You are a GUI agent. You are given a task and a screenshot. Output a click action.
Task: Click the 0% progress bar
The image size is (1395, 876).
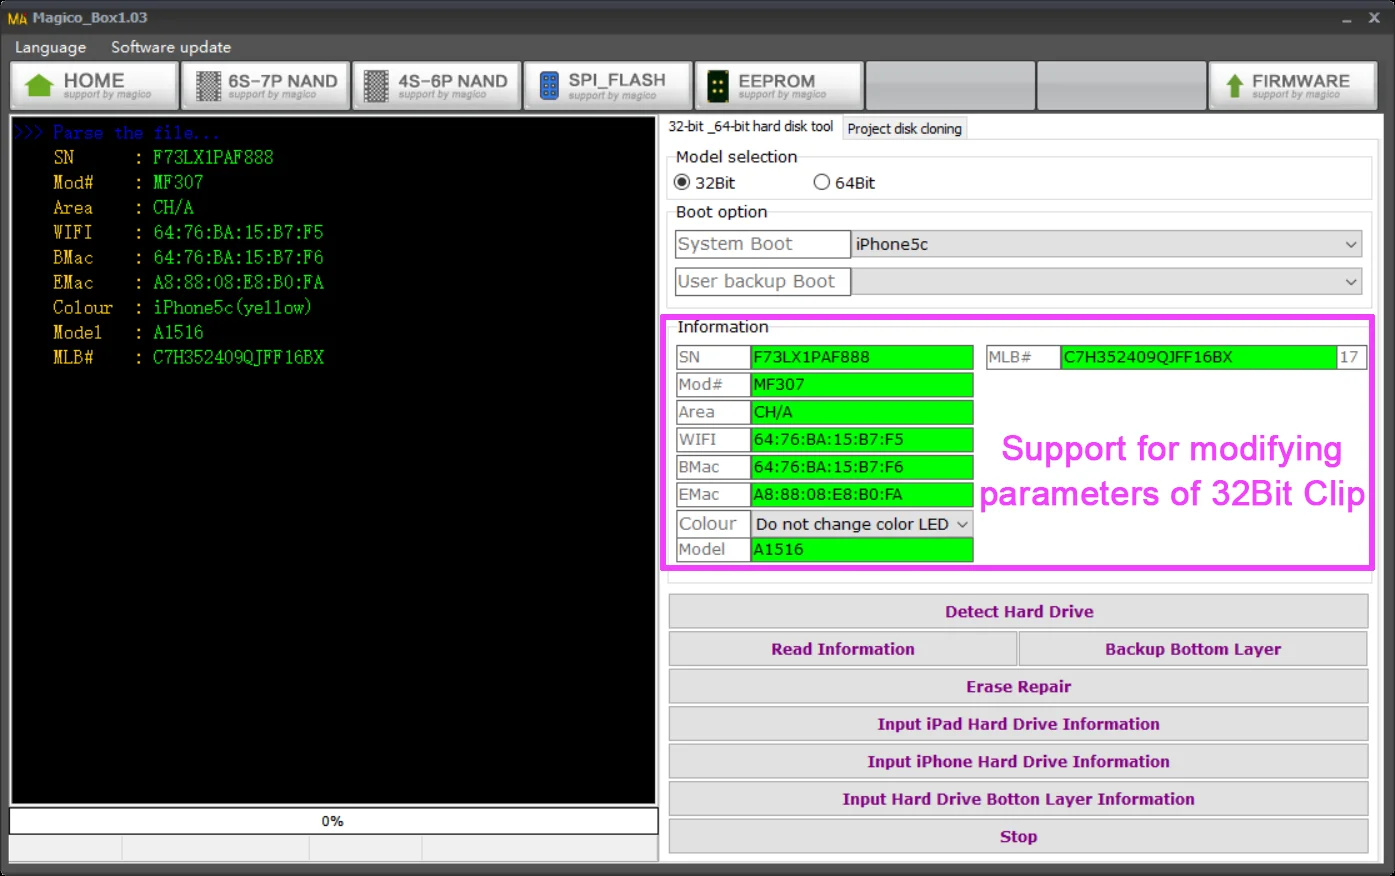(333, 821)
